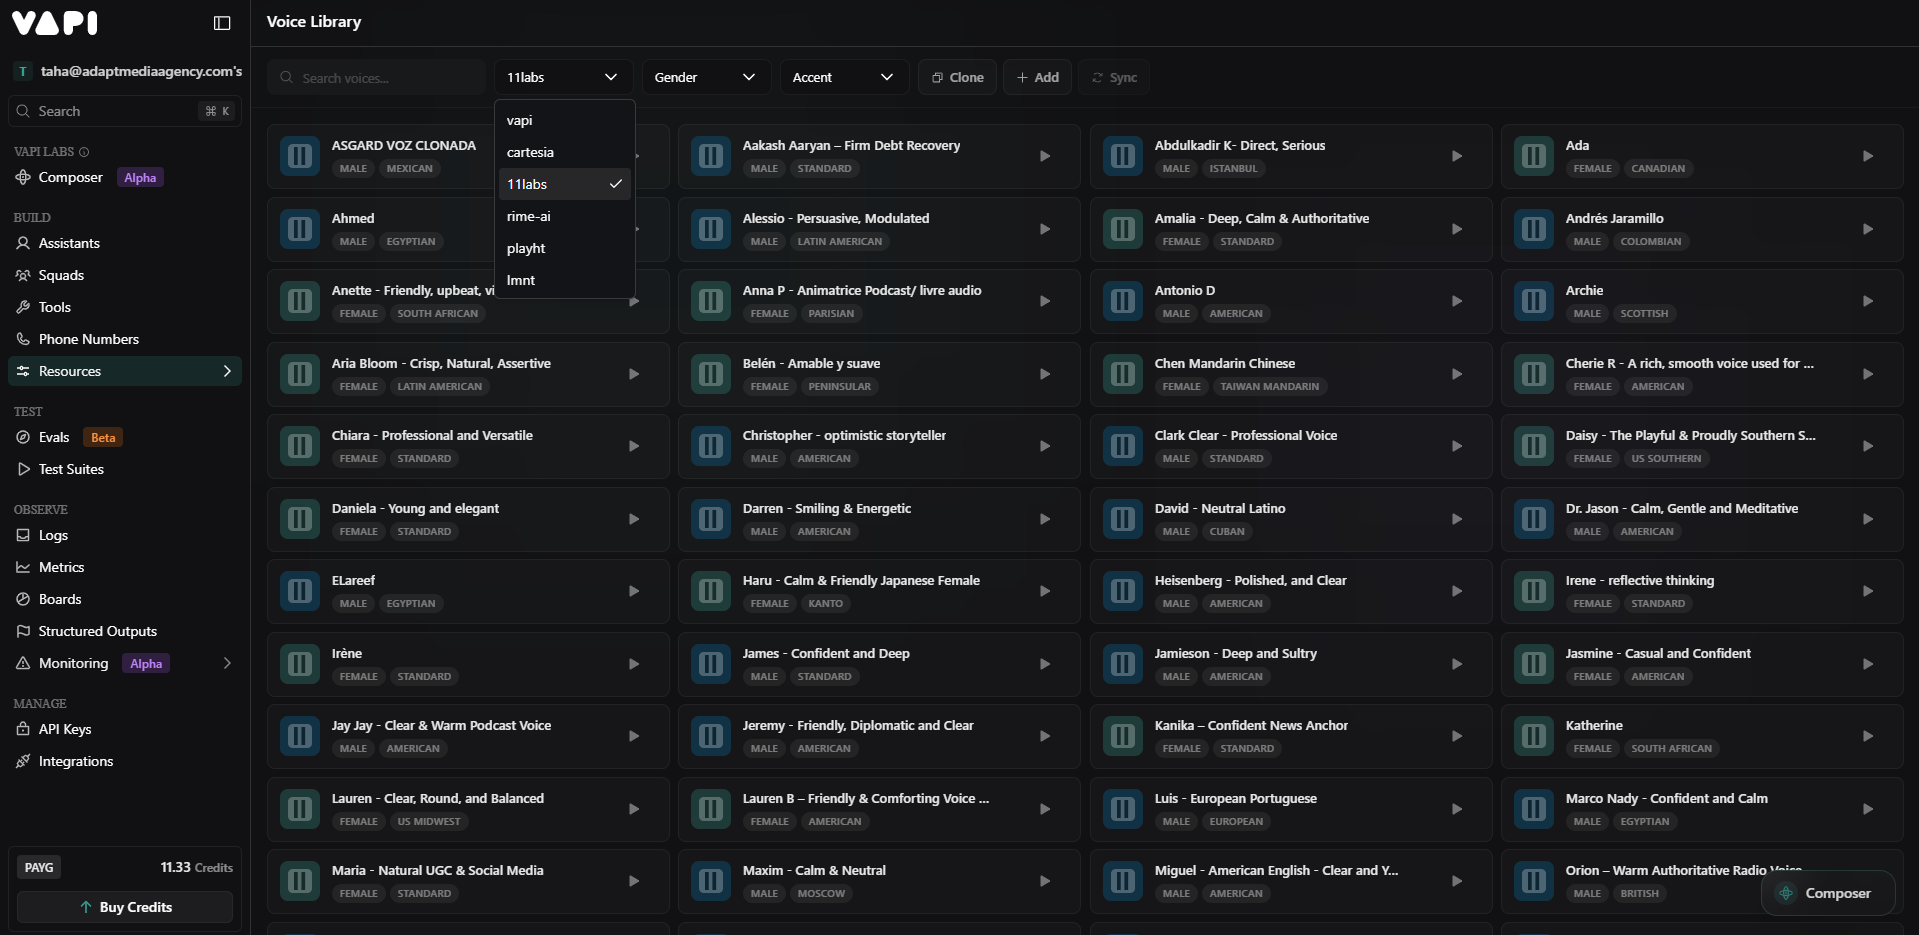Select vapi from provider list
1919x935 pixels.
565,120
